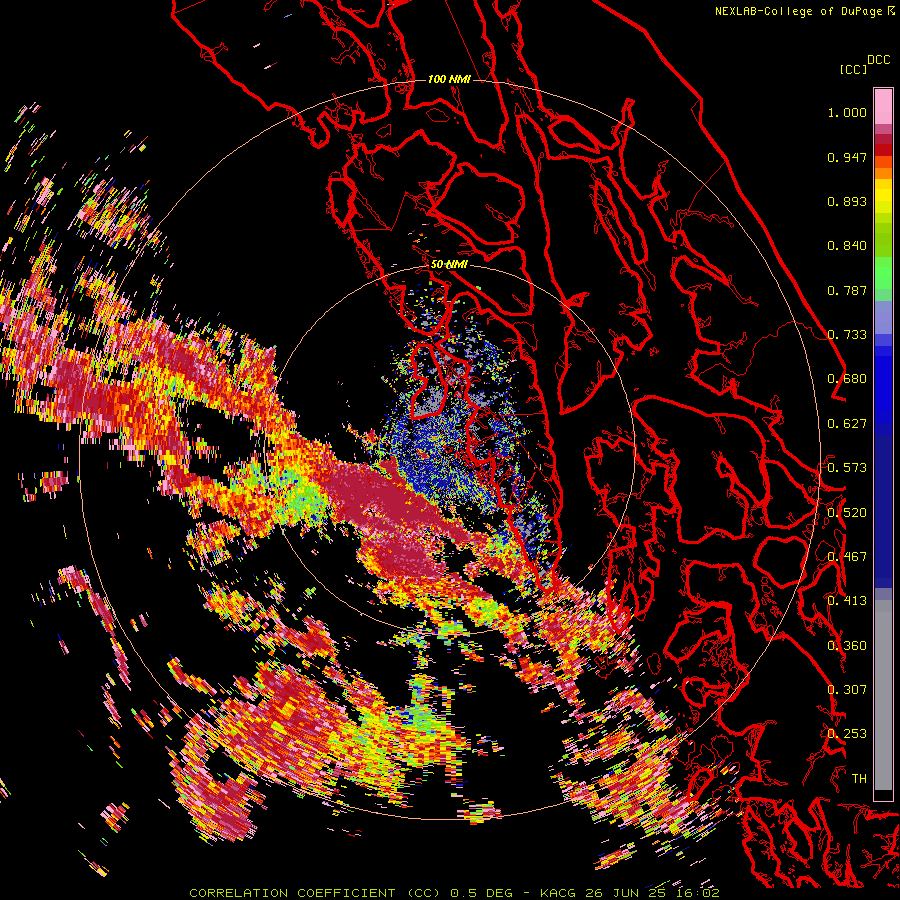Screen dimensions: 900x900
Task: Click the 0.680 color scale label
Action: [847, 379]
